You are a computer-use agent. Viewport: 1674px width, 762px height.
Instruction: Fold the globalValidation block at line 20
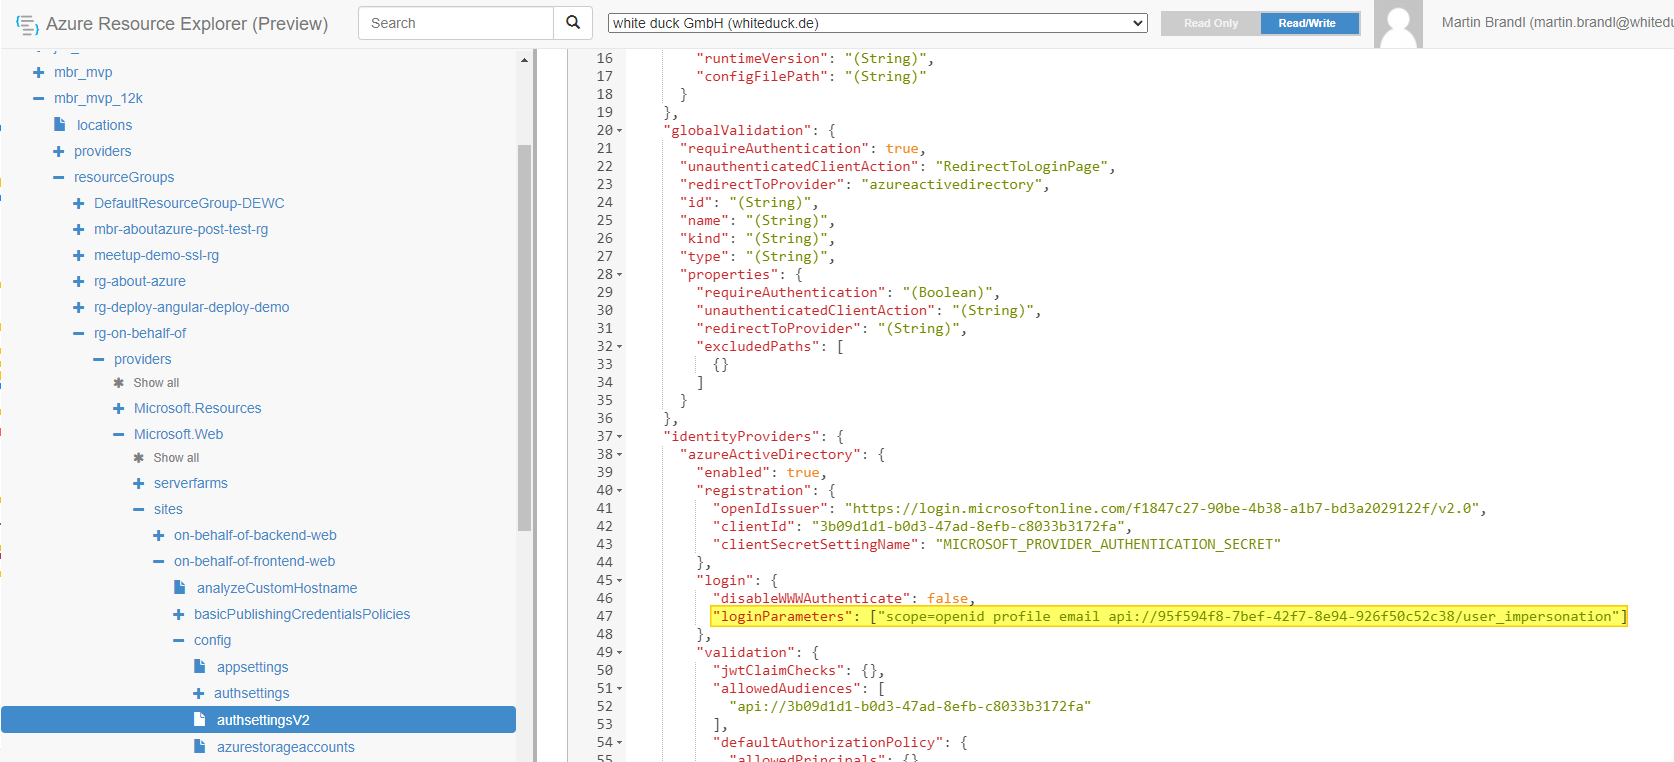point(620,131)
